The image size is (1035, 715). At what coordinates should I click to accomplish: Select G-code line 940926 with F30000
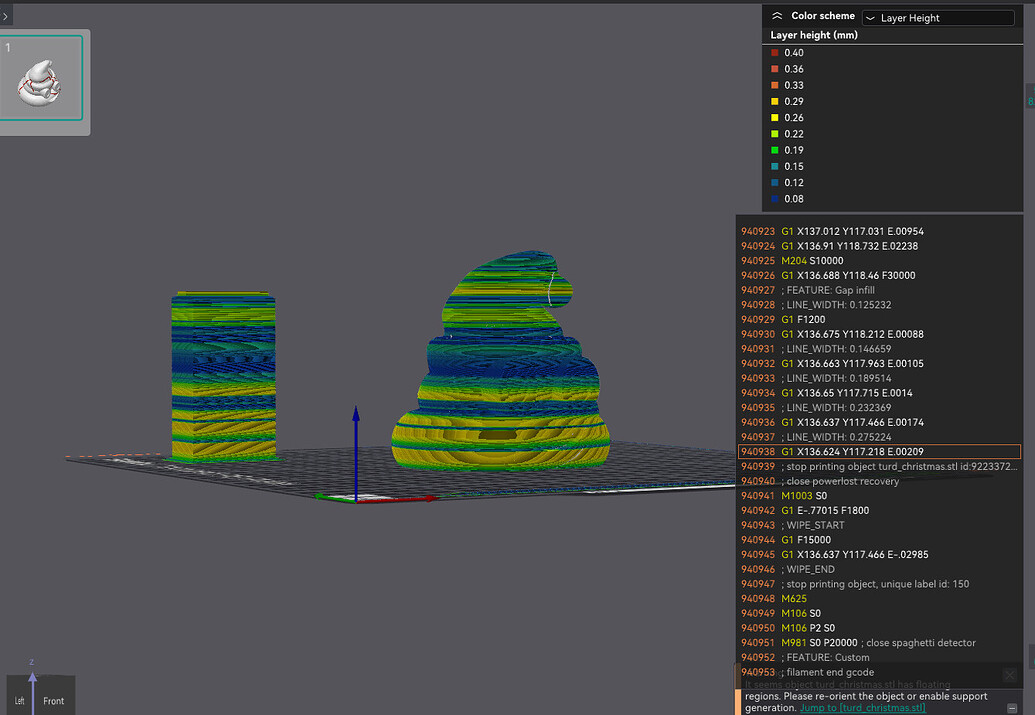[879, 275]
